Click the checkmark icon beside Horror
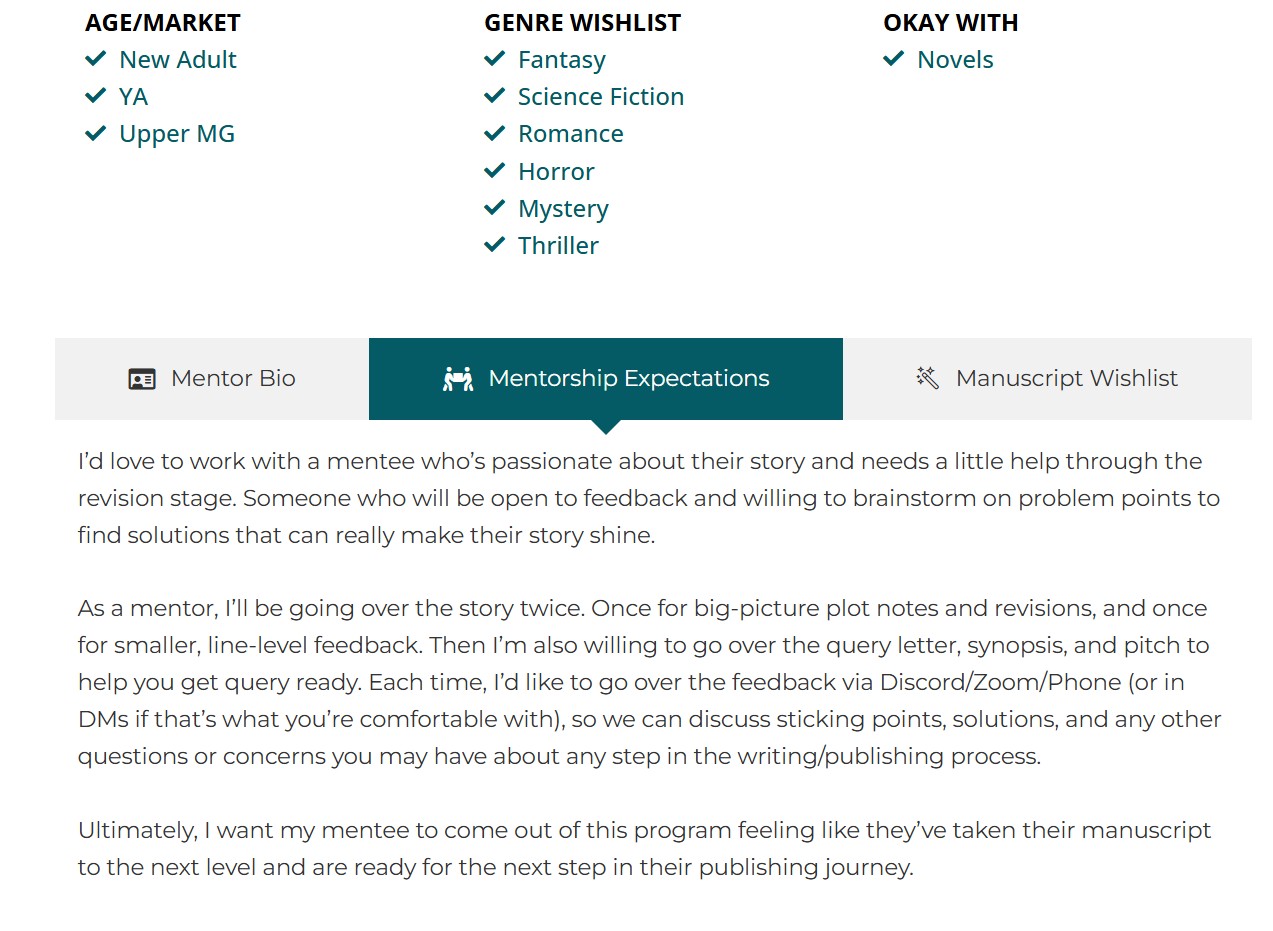This screenshot has width=1273, height=931. click(x=495, y=171)
